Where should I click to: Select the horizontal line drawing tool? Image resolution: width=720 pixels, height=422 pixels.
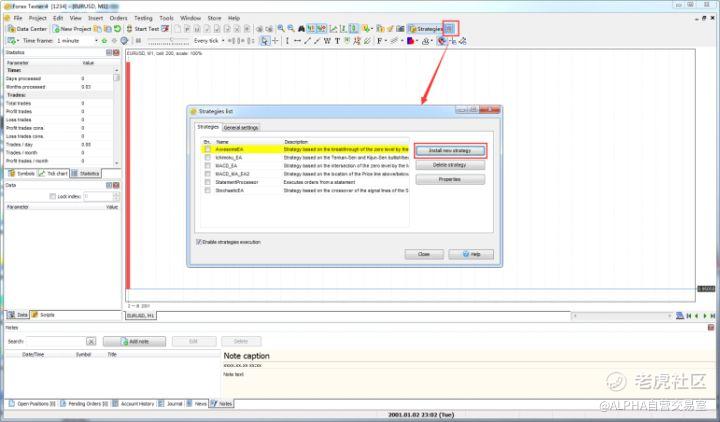click(x=297, y=41)
